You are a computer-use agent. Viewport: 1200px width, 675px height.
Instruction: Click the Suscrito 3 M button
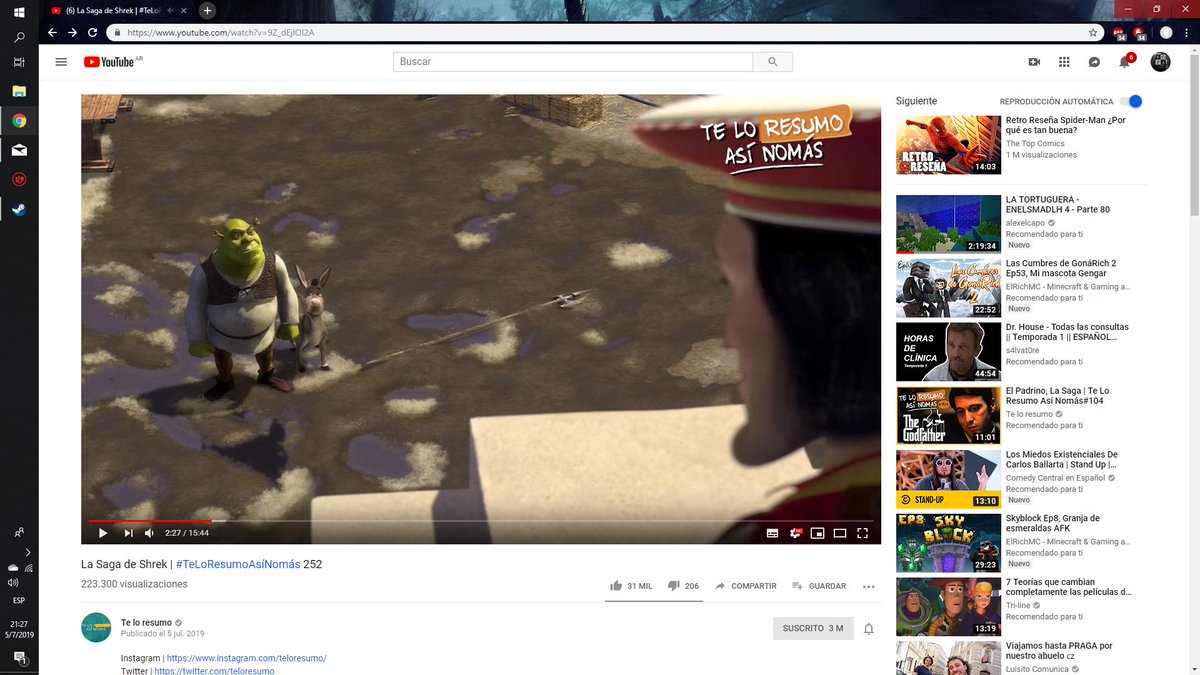pos(813,628)
